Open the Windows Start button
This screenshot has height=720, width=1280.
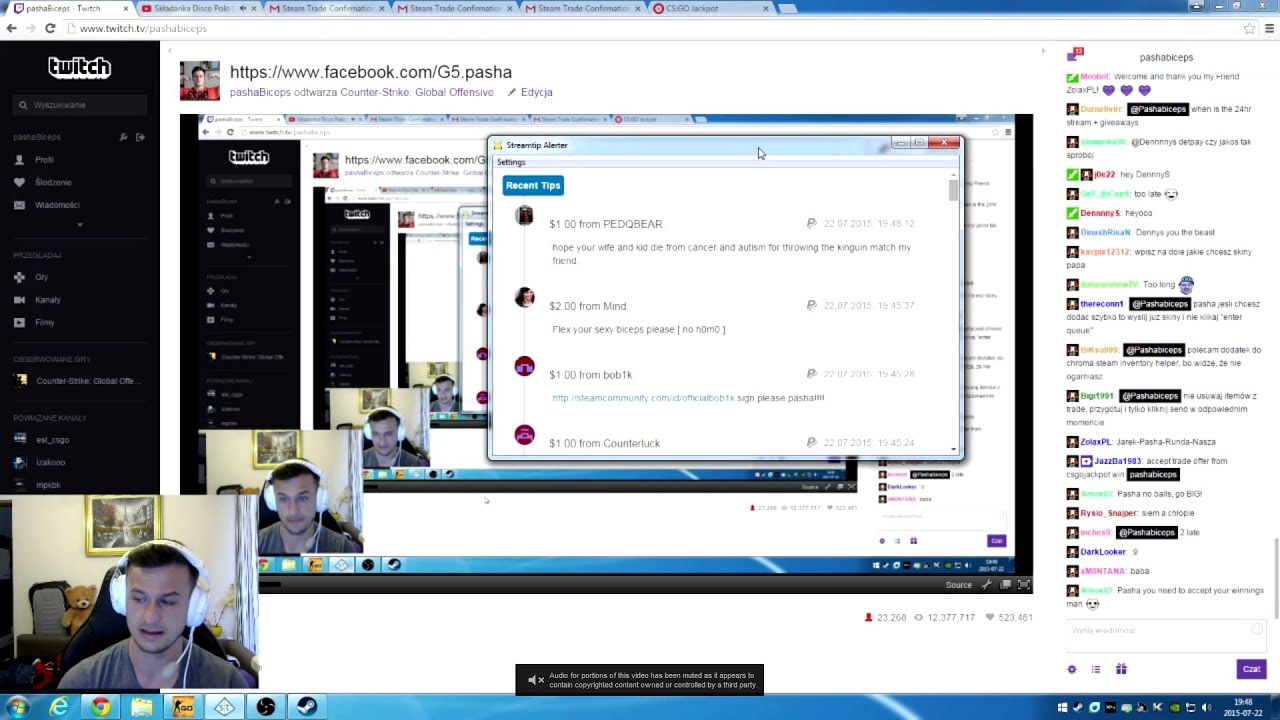tap(19, 707)
